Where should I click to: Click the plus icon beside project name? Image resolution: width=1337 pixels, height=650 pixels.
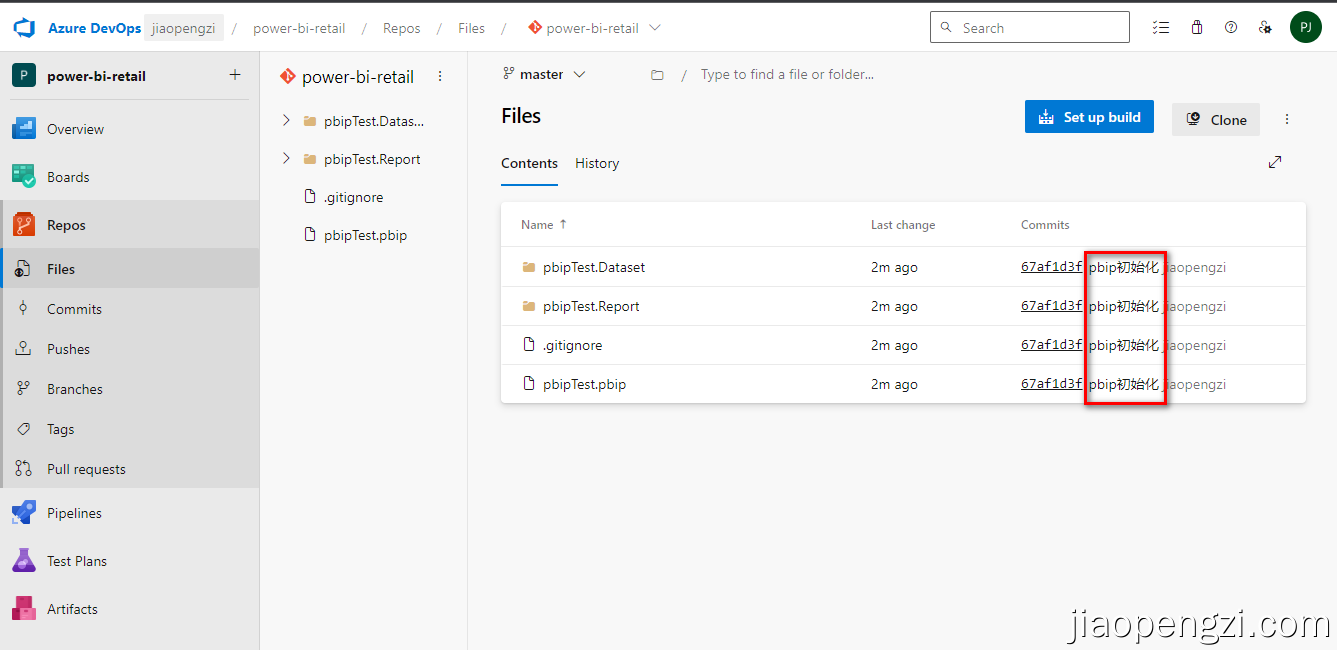point(235,75)
